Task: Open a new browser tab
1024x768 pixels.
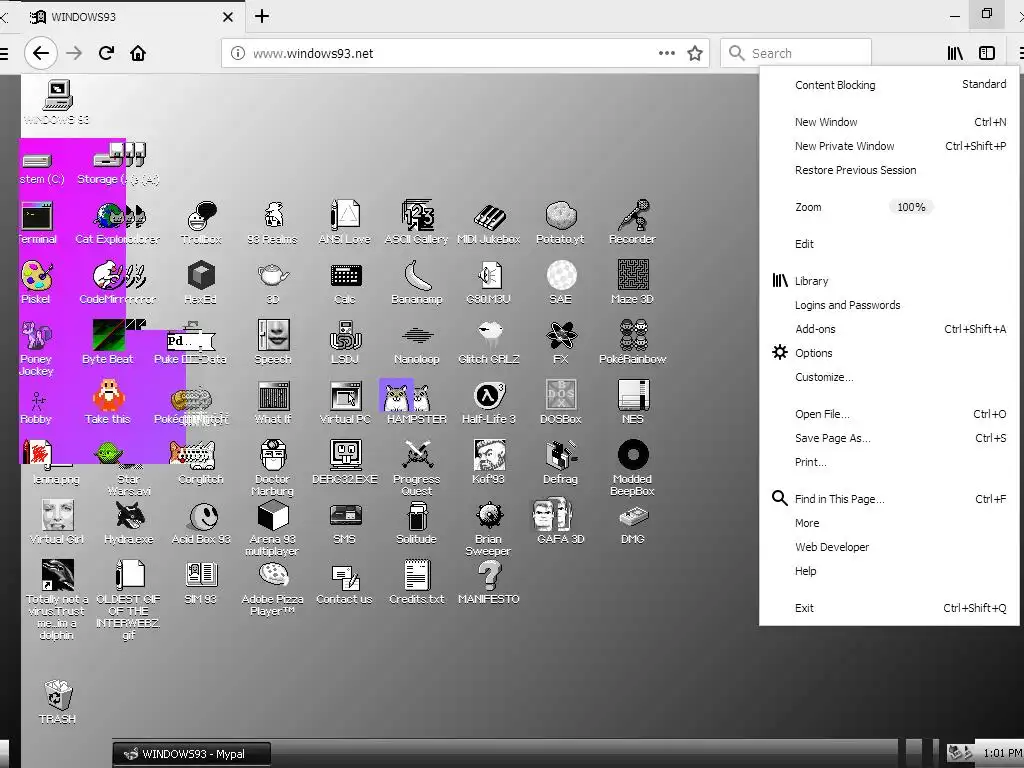Action: click(x=262, y=16)
